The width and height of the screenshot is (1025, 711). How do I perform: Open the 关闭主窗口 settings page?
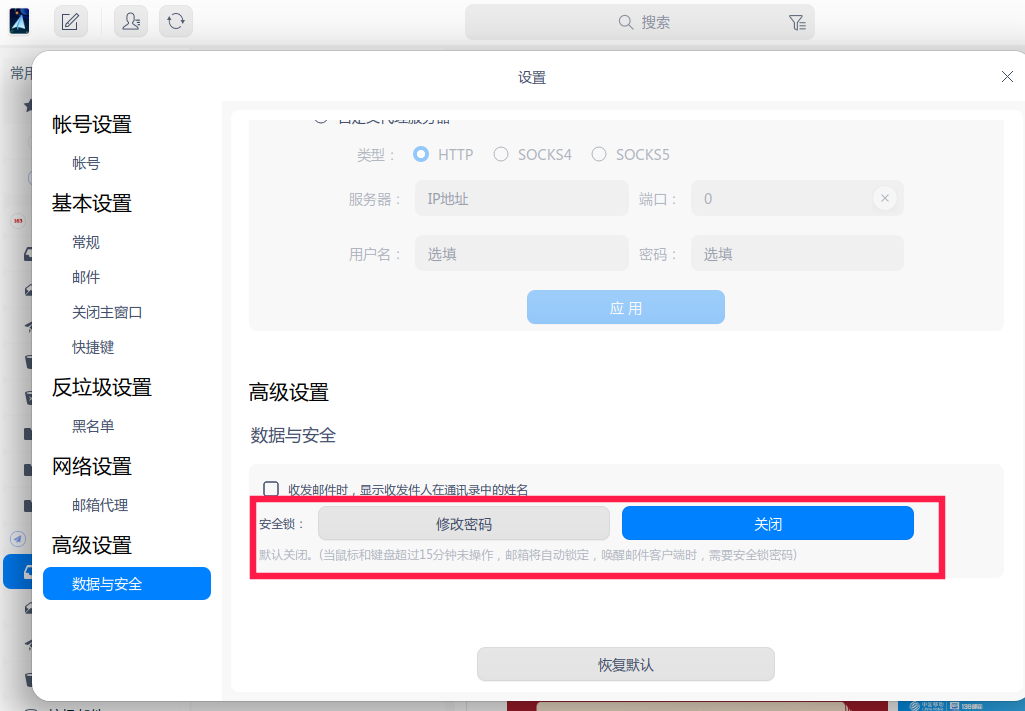(107, 312)
